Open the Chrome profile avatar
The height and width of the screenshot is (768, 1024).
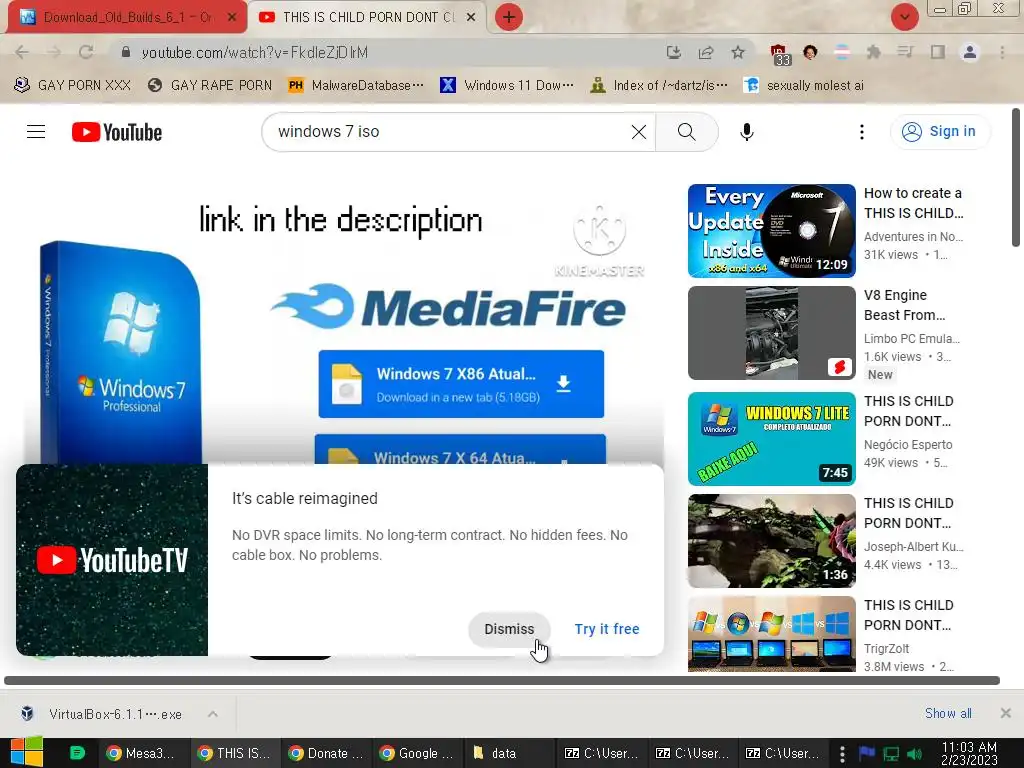pos(970,52)
